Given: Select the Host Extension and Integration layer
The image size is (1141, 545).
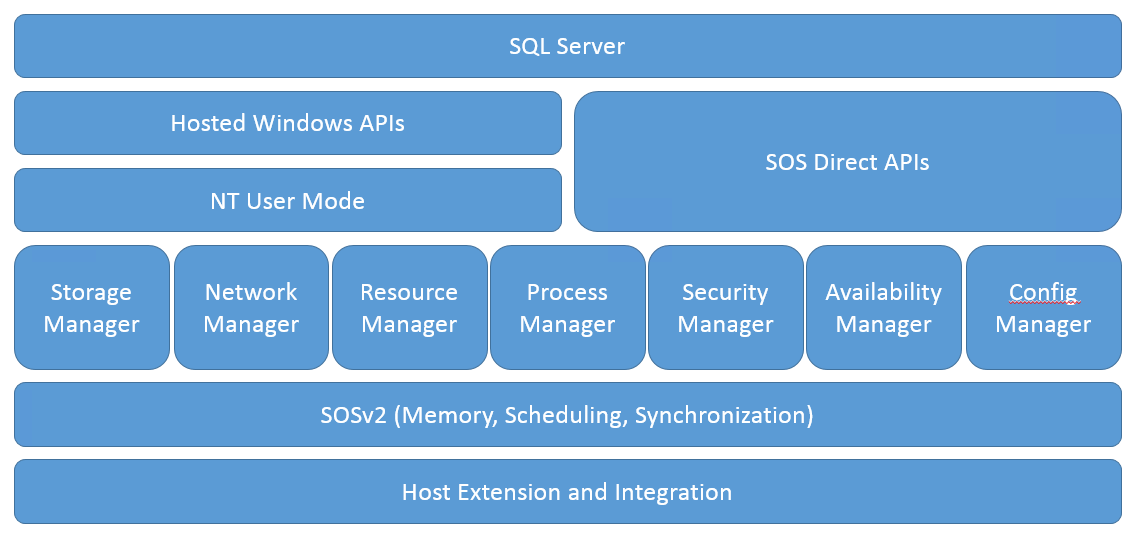Looking at the screenshot, I should pos(567,492).
